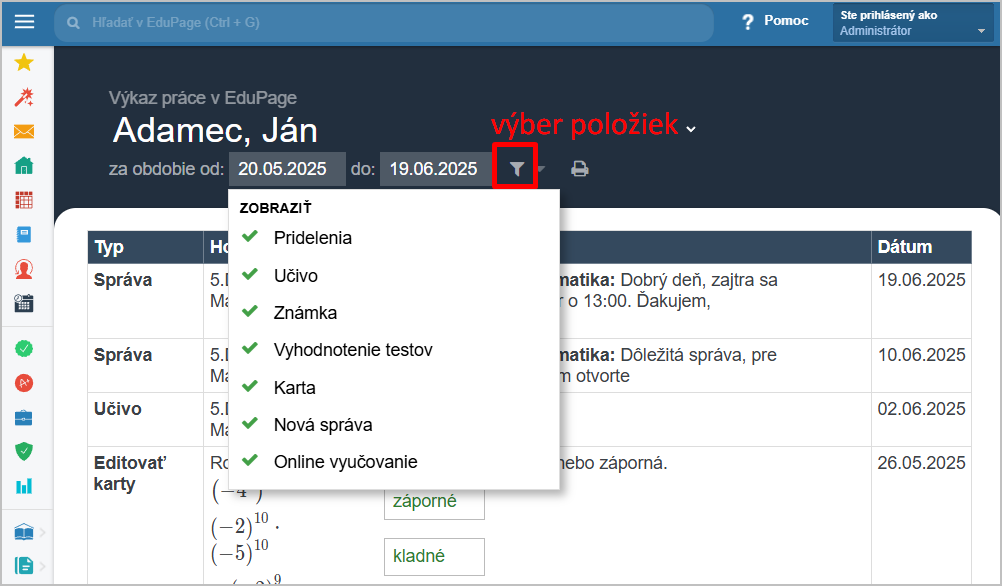
Task: Click the yellow star favorites icon
Action: 24,62
